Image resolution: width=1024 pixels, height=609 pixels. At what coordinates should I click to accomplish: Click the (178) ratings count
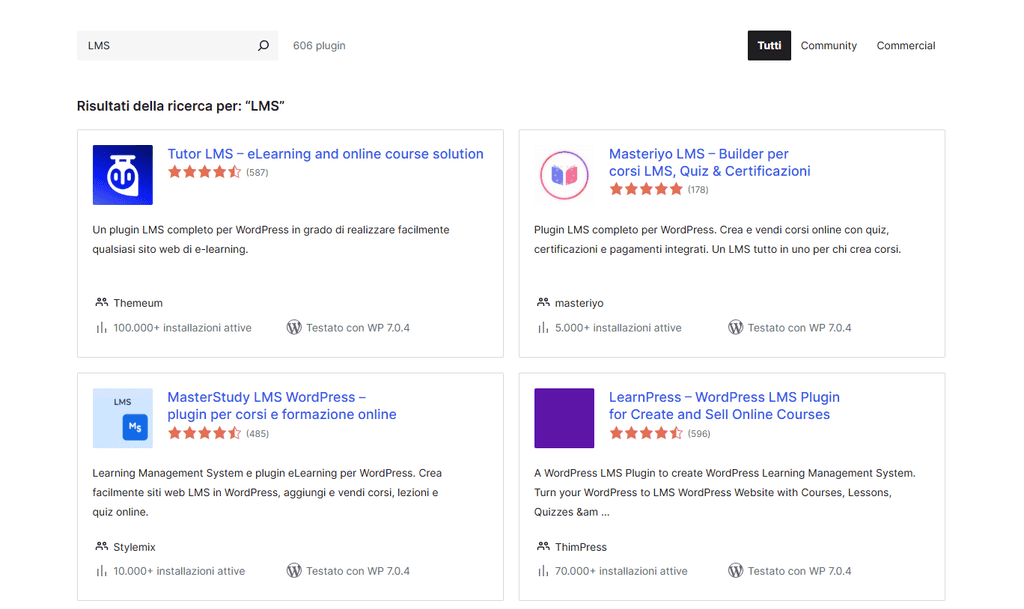tap(697, 190)
